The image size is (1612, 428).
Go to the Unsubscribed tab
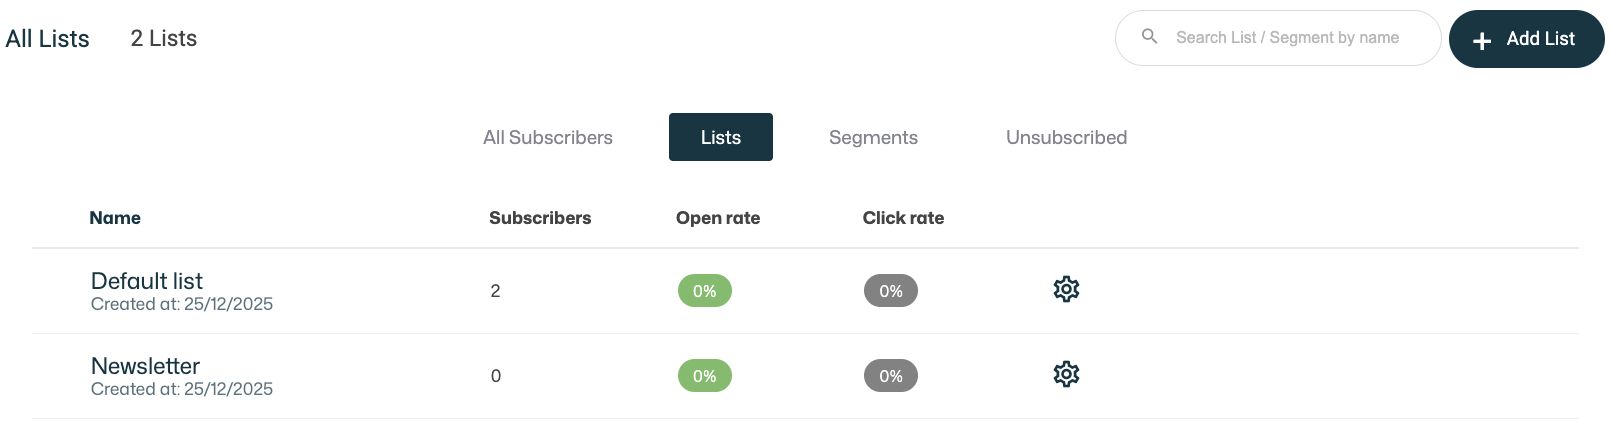(1066, 138)
